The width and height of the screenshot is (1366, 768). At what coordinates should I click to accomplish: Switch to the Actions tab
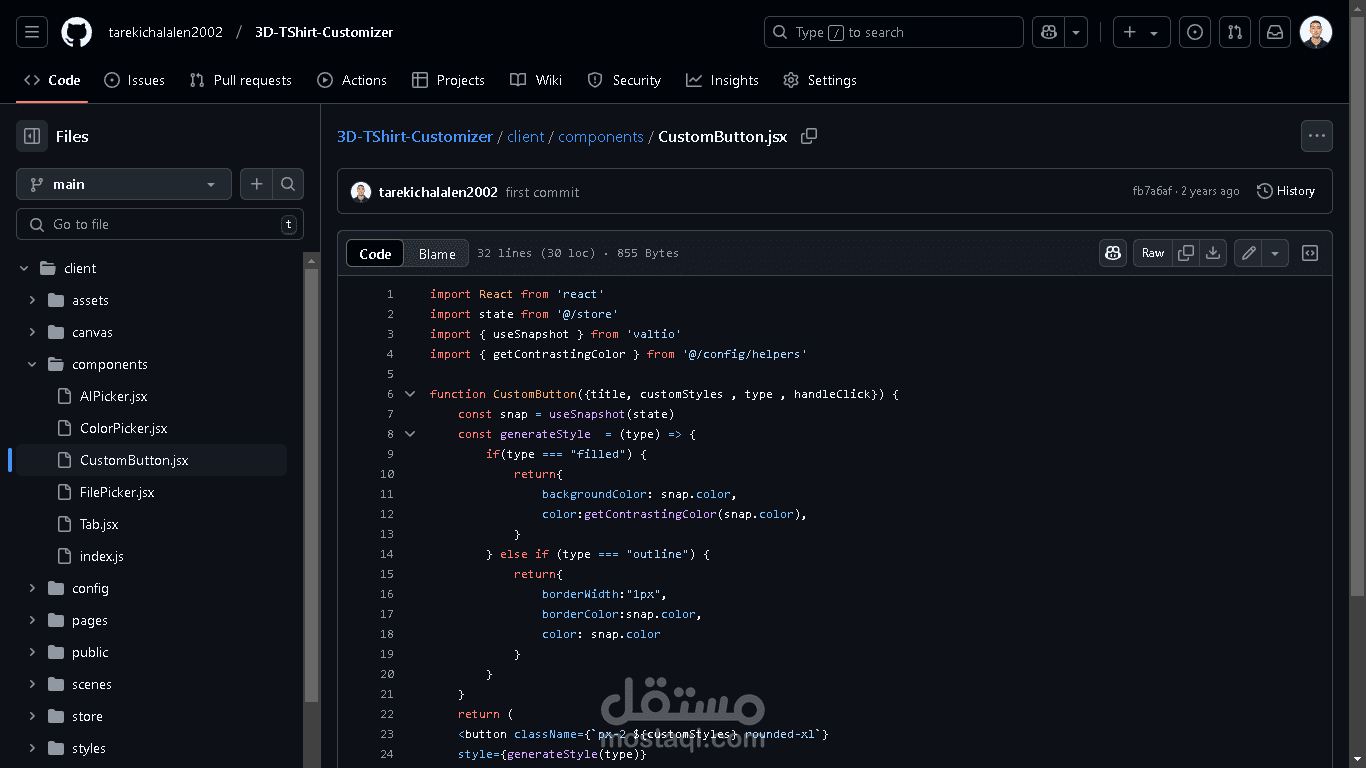352,80
